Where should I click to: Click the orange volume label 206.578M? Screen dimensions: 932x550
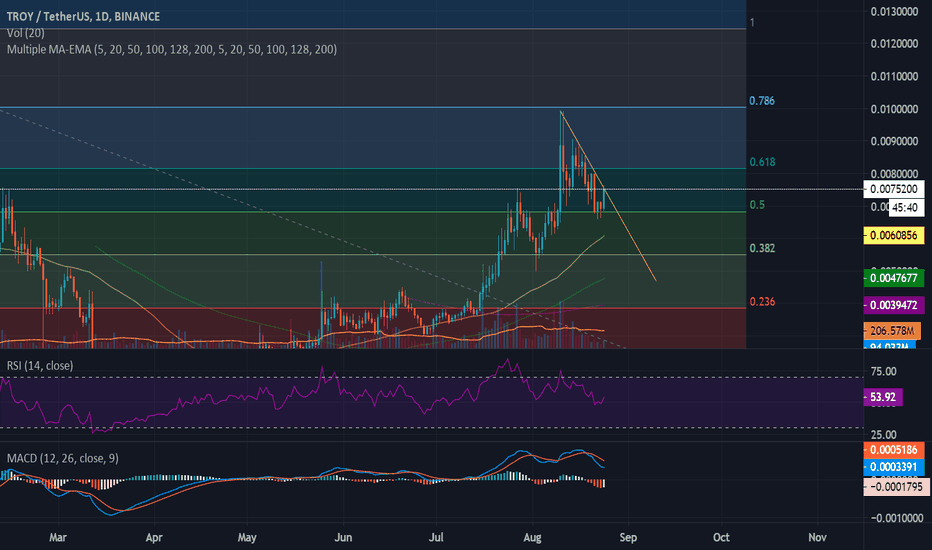[x=892, y=331]
